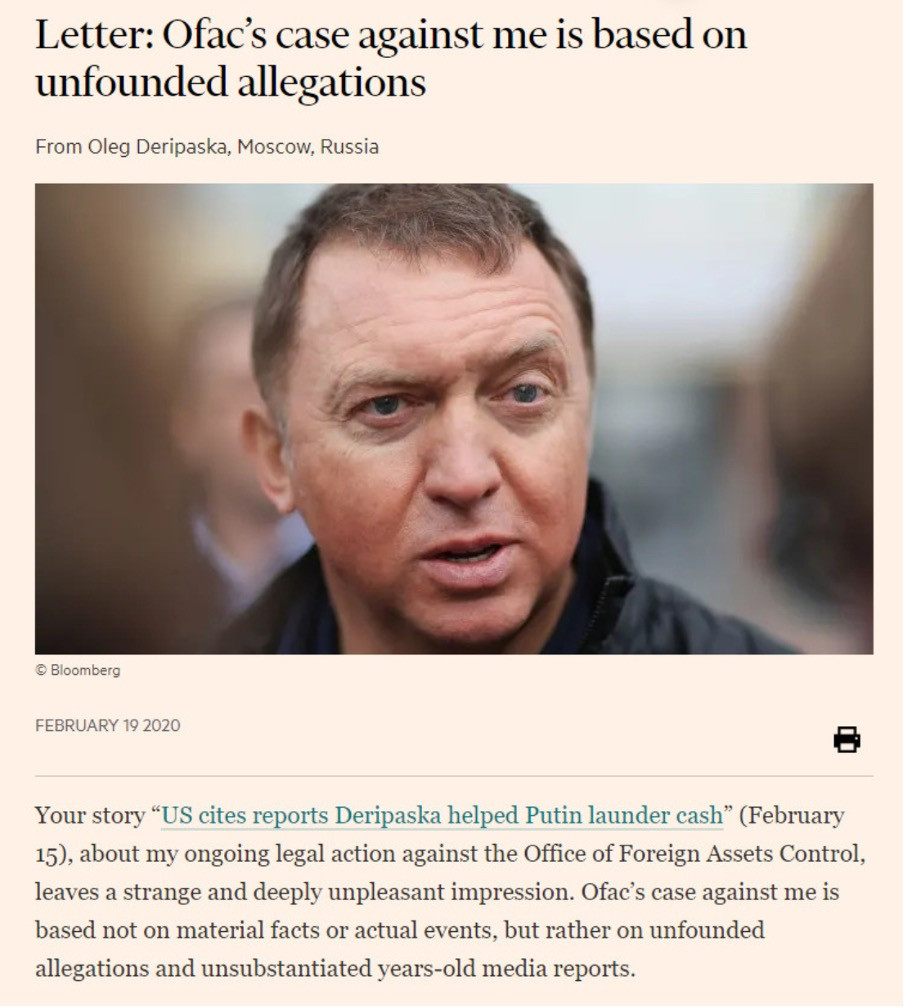904x1008 pixels.
Task: Click the words "unfounded allegations" in the headline
Action: pyautogui.click(x=230, y=82)
